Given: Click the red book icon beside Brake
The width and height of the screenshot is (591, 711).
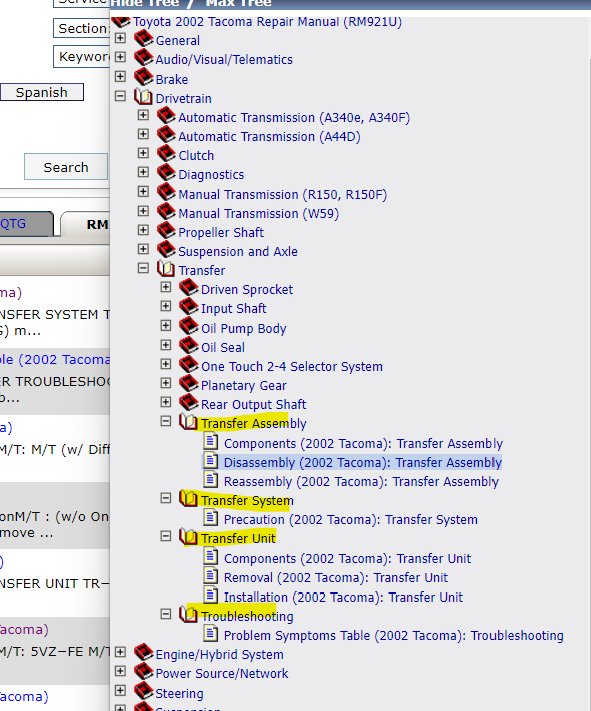Looking at the screenshot, I should click(144, 77).
